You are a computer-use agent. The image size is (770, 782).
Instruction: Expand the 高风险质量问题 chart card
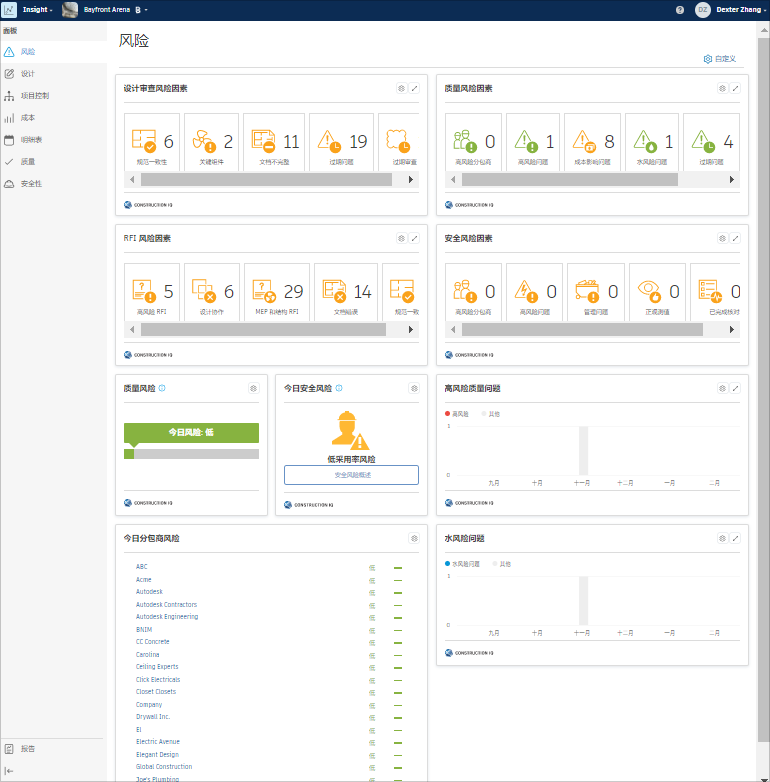pos(735,388)
